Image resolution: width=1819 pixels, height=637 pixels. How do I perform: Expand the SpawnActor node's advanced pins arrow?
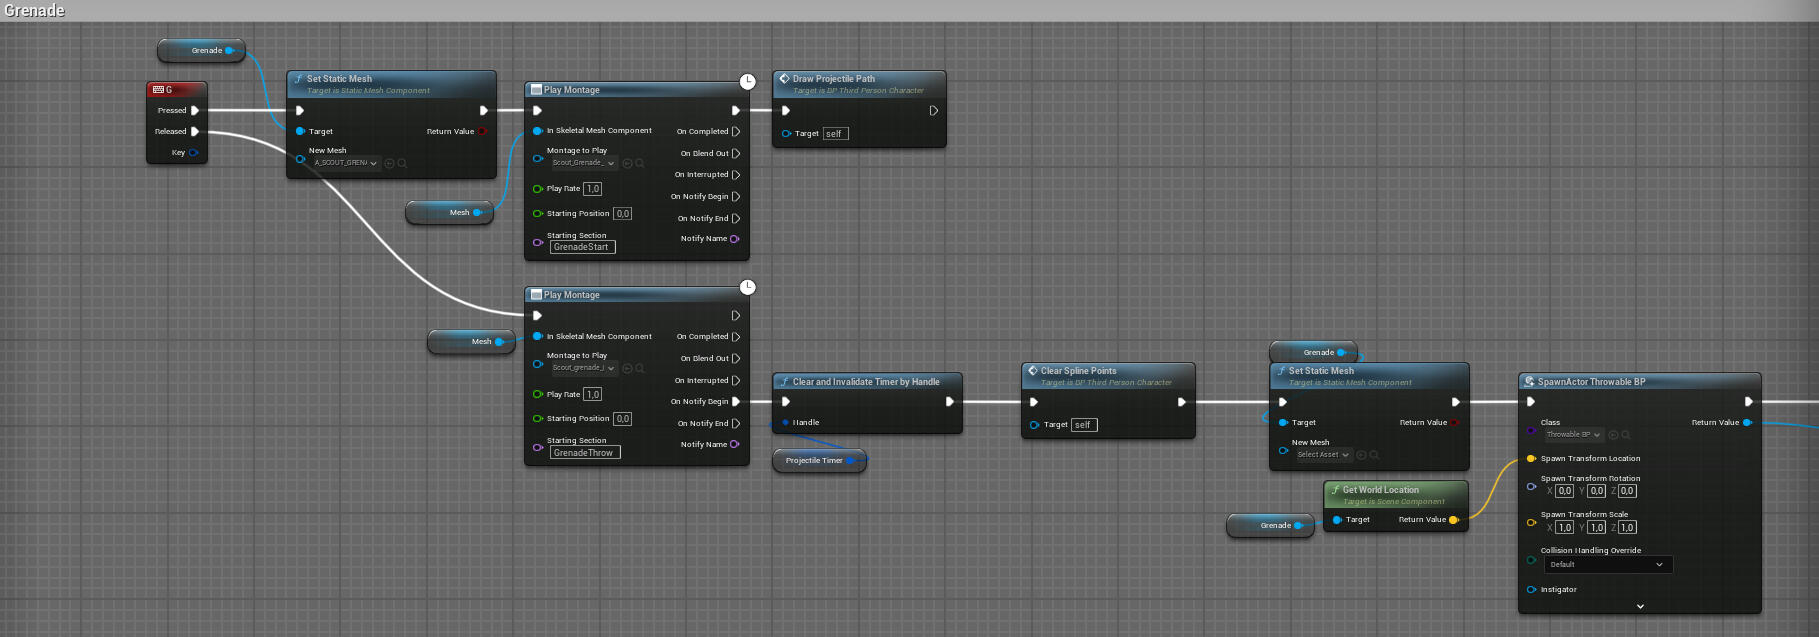pyautogui.click(x=1639, y=606)
